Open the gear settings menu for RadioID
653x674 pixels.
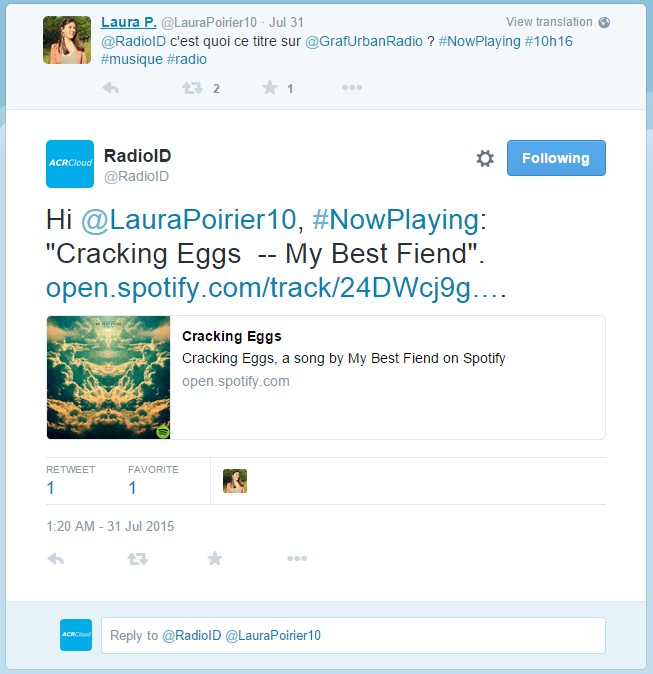coord(485,158)
